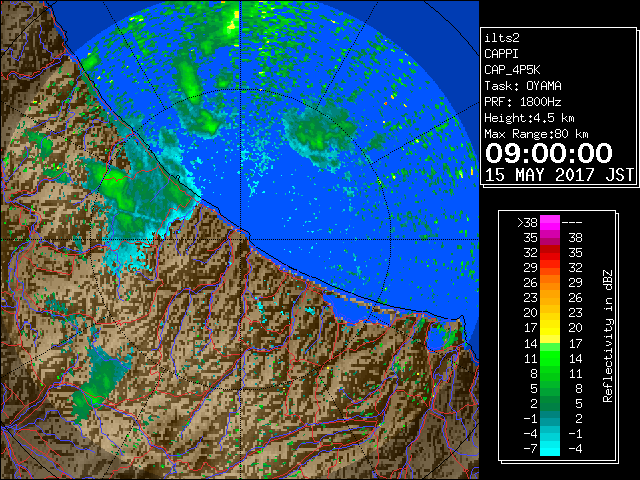Screen dimensions: 640x480
Task: Click the 'Max Range:80 km' line
Action: coord(536,134)
